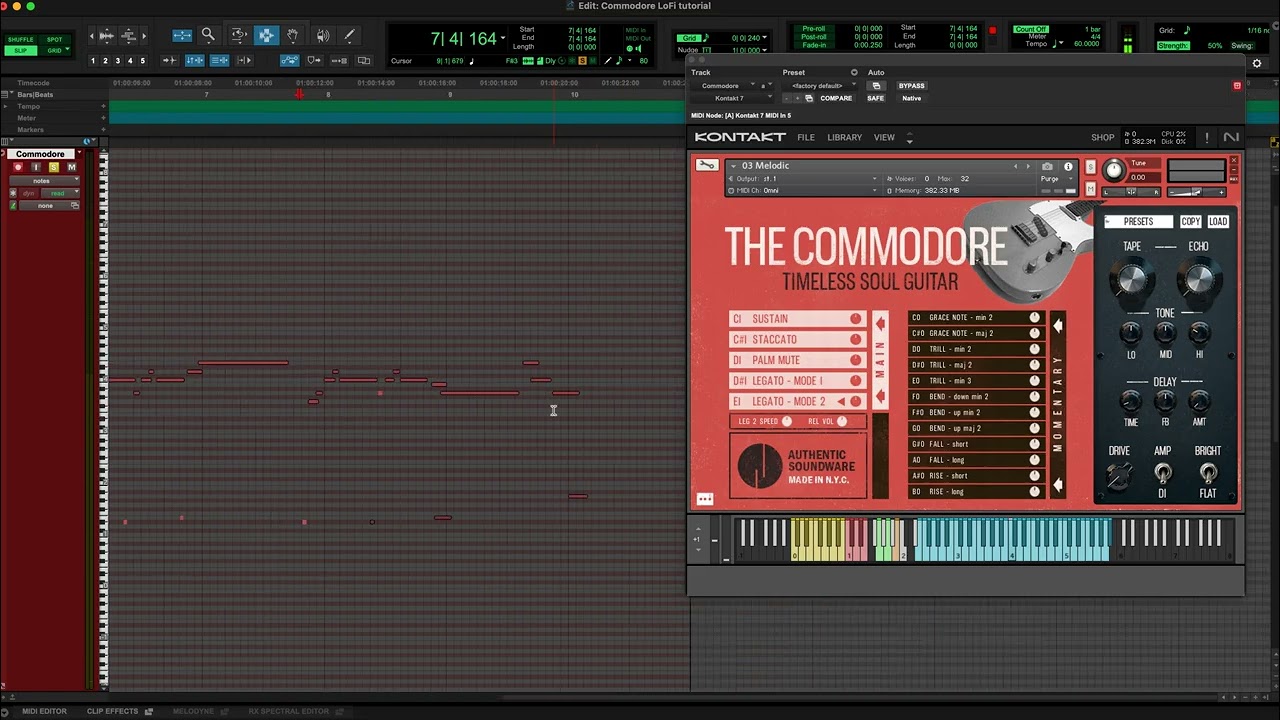Open the Kontakt SHOP link
The width and height of the screenshot is (1280, 720).
pos(1102,137)
